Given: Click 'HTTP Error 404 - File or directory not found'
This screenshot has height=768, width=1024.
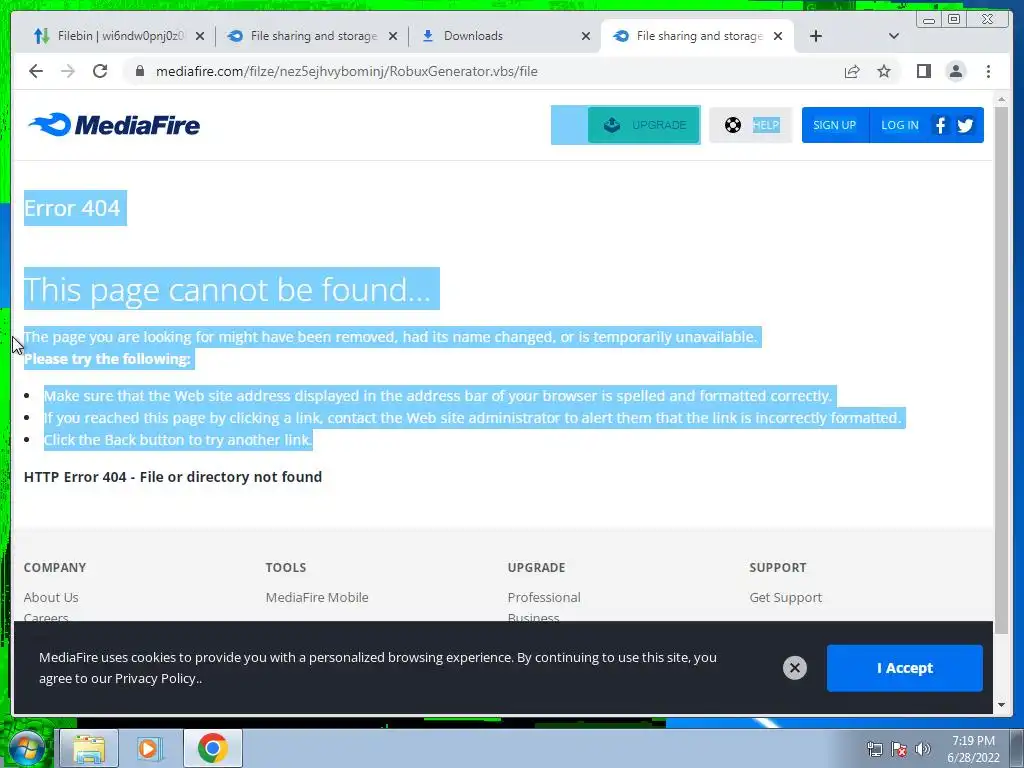Looking at the screenshot, I should (x=173, y=477).
